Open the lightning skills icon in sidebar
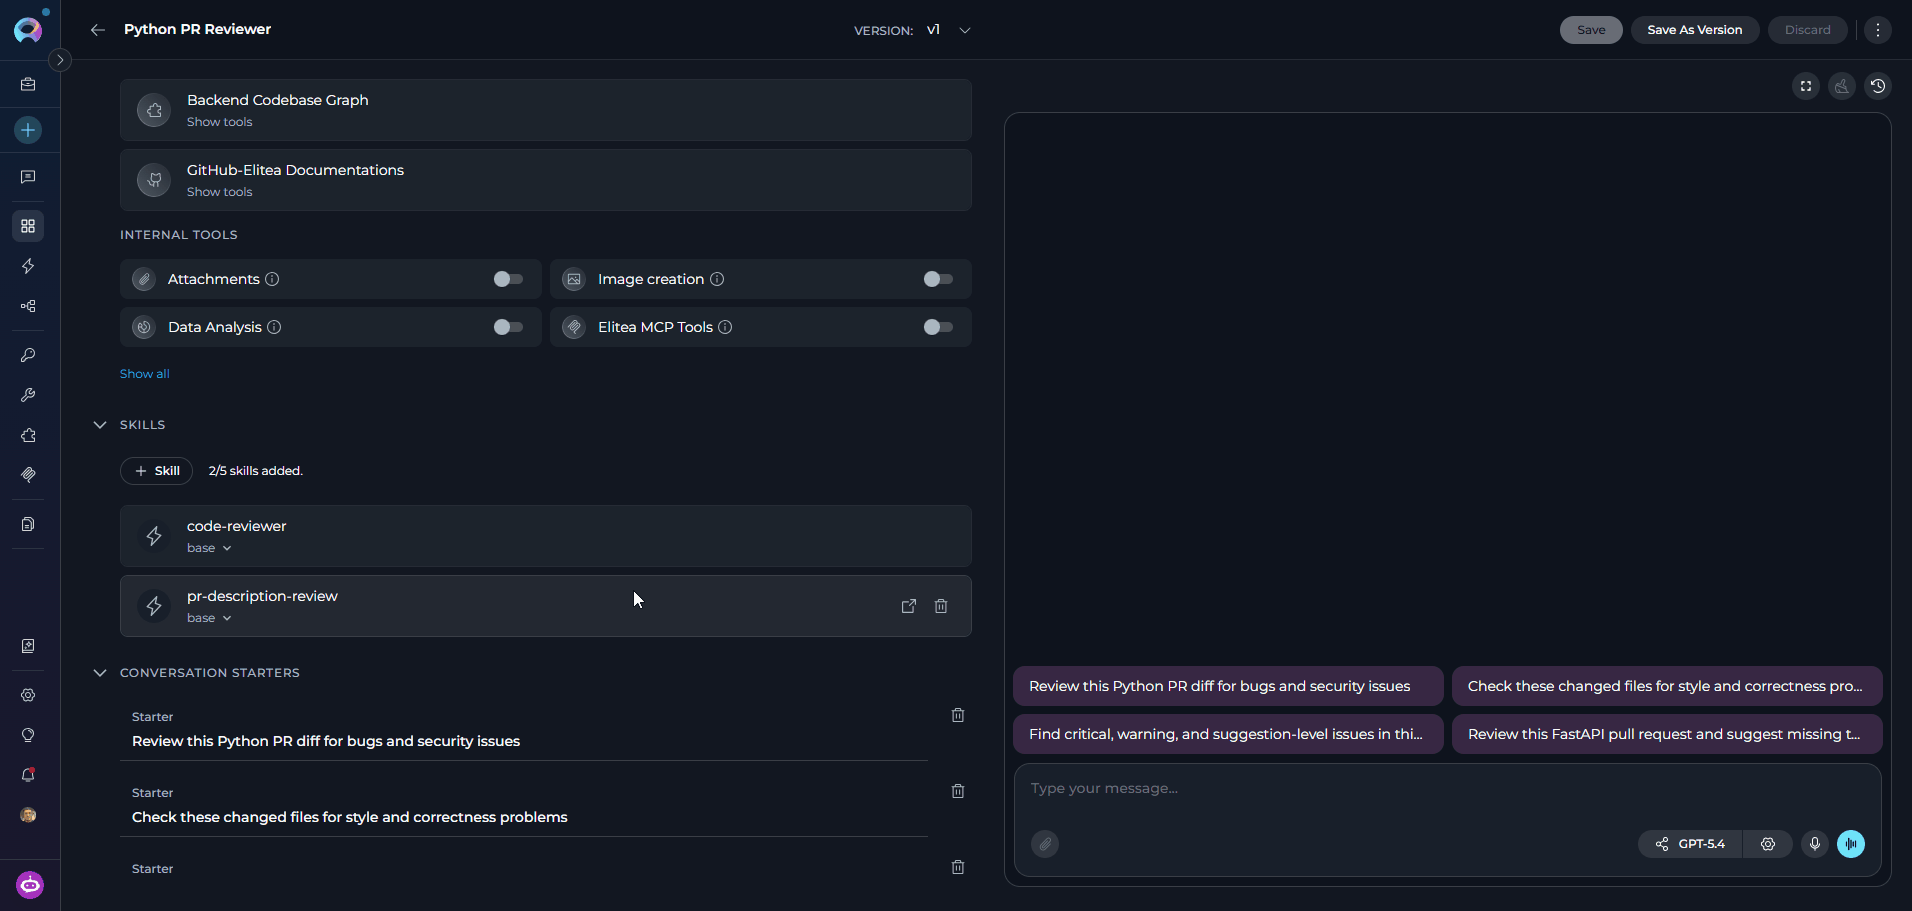This screenshot has width=1912, height=911. pos(28,266)
